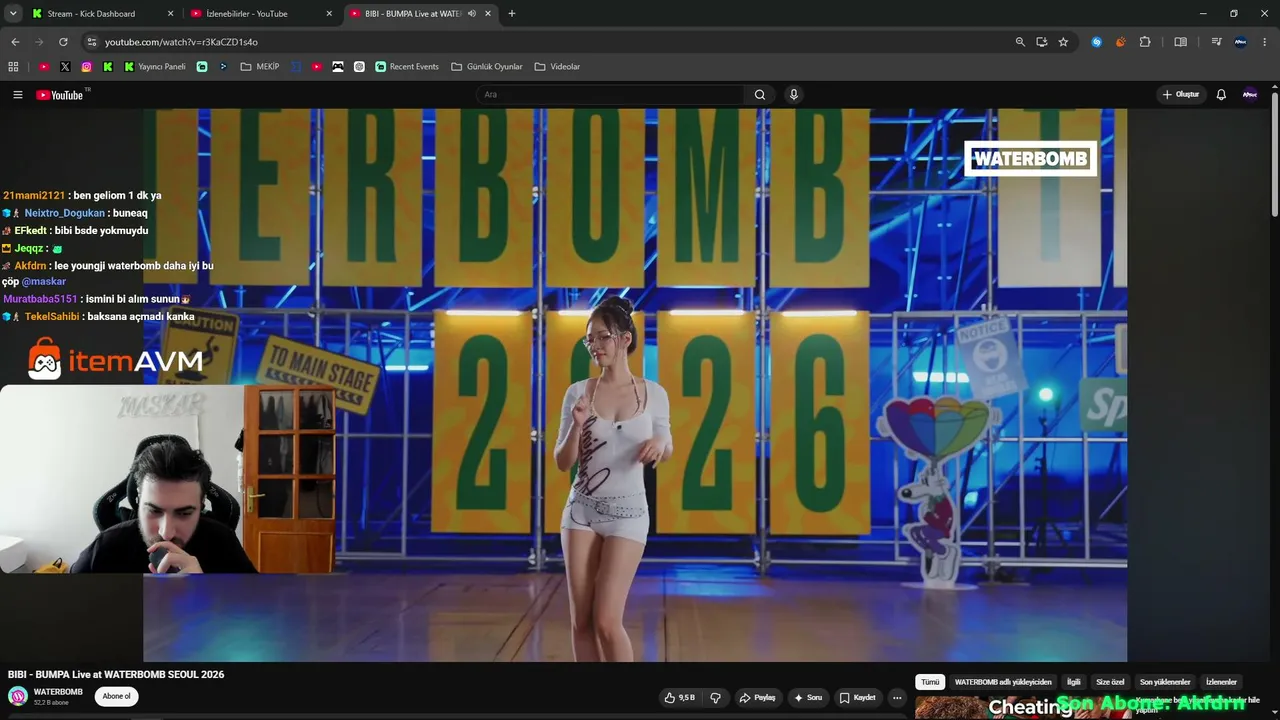This screenshot has height=720, width=1280.
Task: Save the video with Kaydet
Action: point(858,697)
